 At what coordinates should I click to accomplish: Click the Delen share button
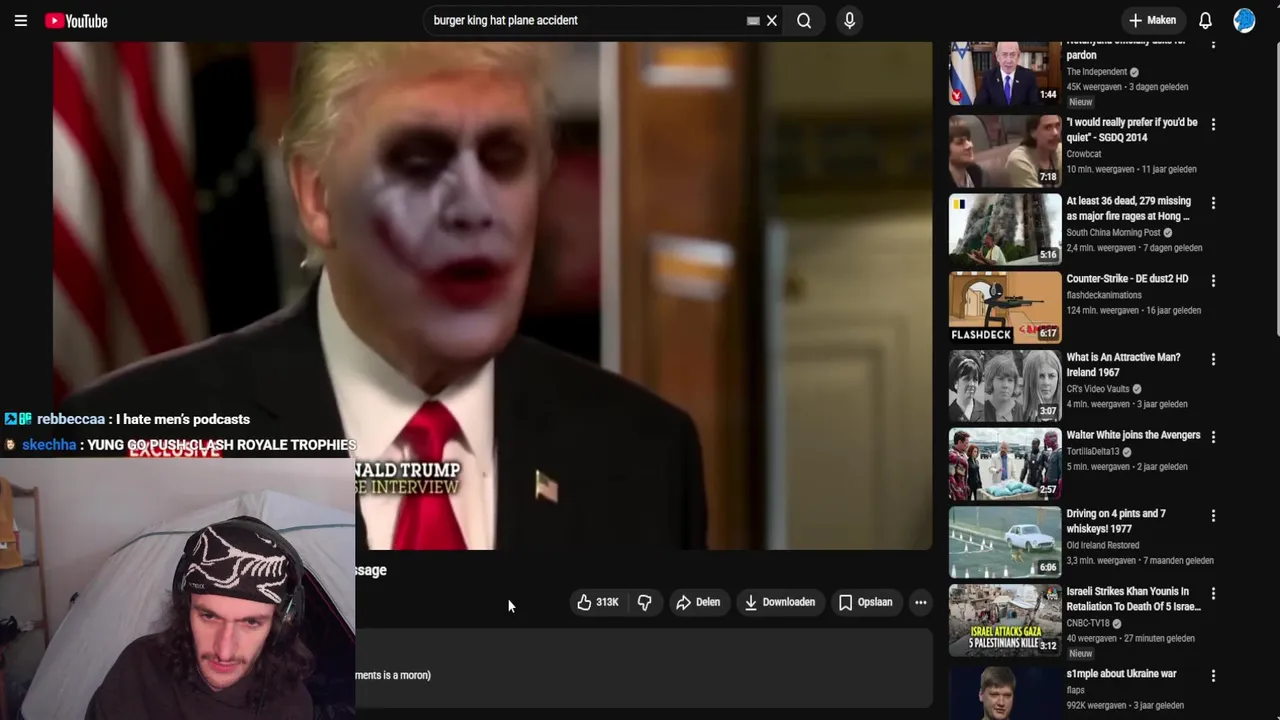click(698, 602)
